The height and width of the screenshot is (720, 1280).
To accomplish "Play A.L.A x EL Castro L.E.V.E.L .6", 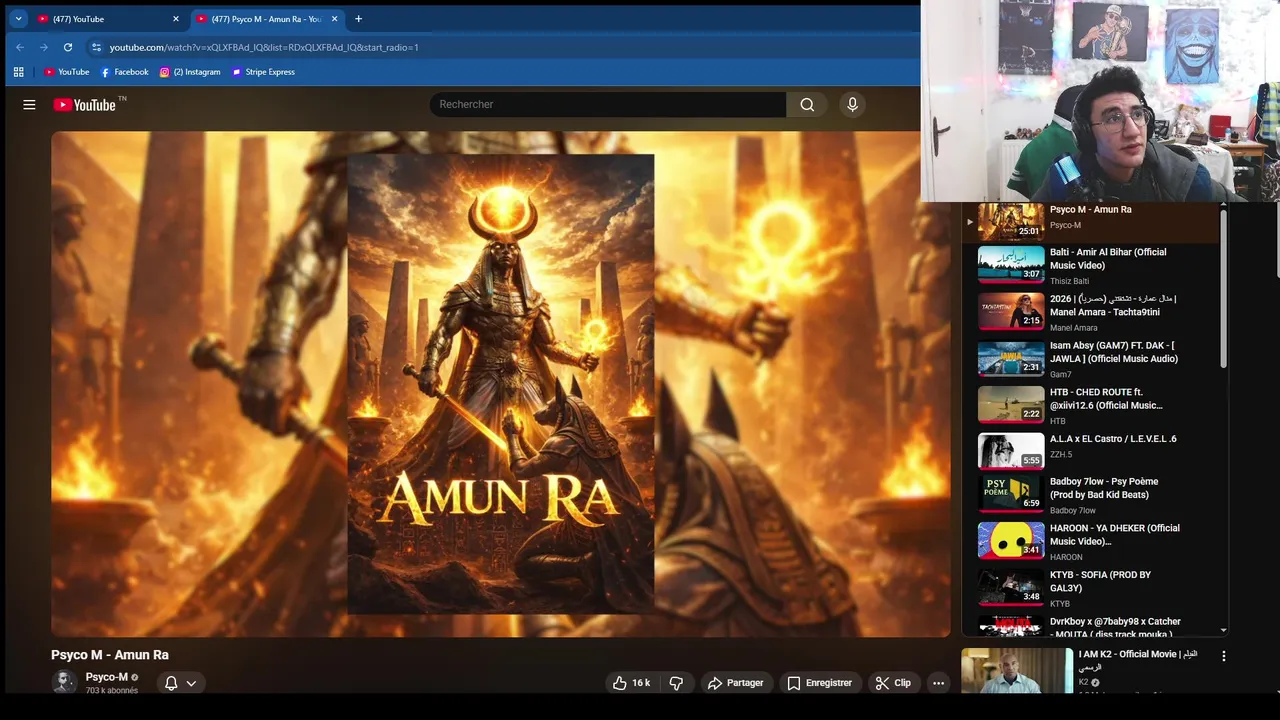I will [x=1092, y=452].
